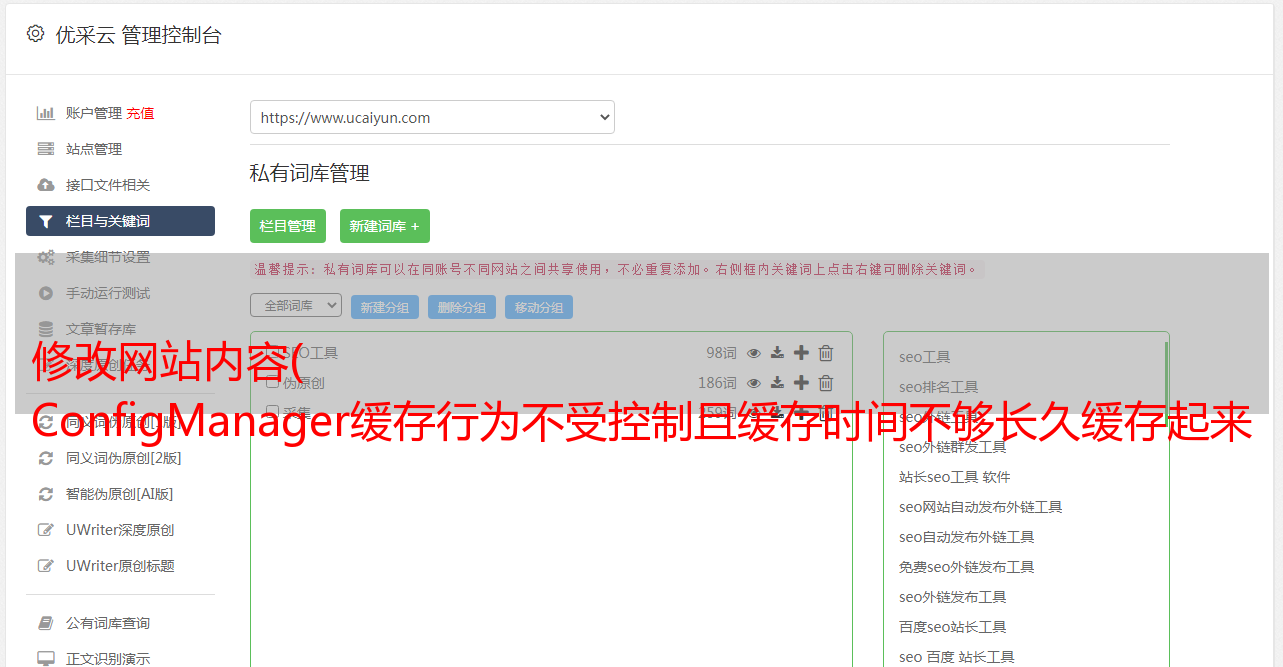This screenshot has height=667, width=1283.
Task: Click the refresh icon for 智能伪原创[AI版]
Action: tap(46, 494)
